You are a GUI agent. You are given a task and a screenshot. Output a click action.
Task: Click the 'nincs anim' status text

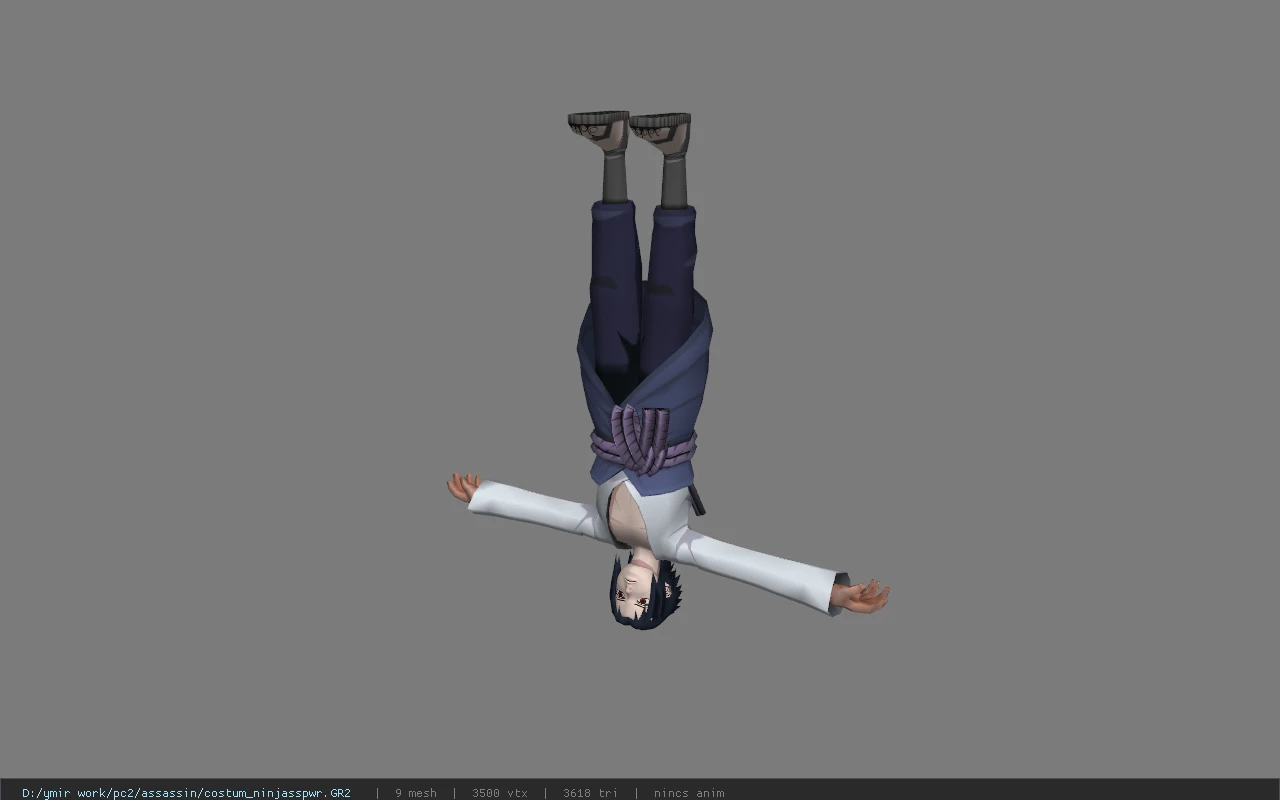tap(689, 793)
